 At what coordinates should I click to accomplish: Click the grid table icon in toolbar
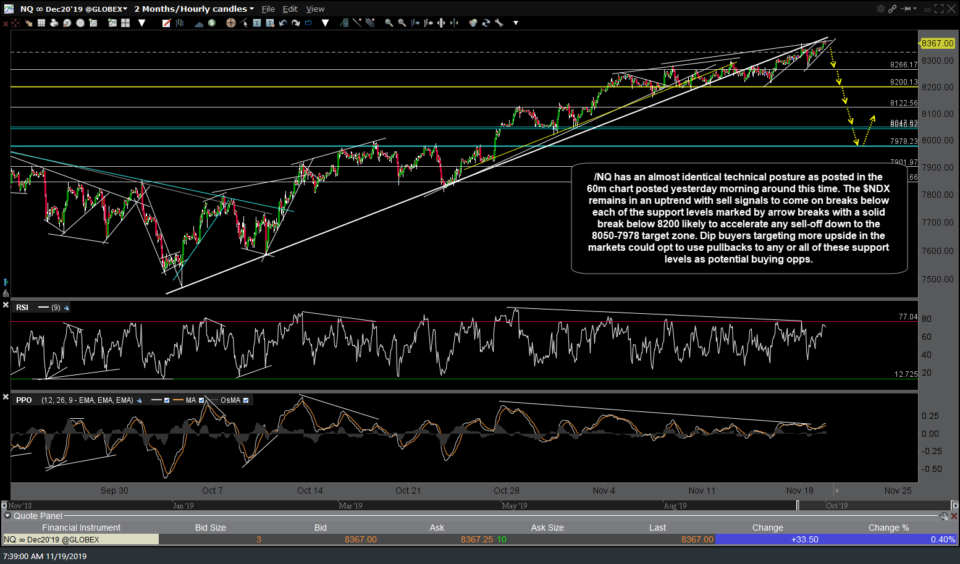[x=41, y=23]
